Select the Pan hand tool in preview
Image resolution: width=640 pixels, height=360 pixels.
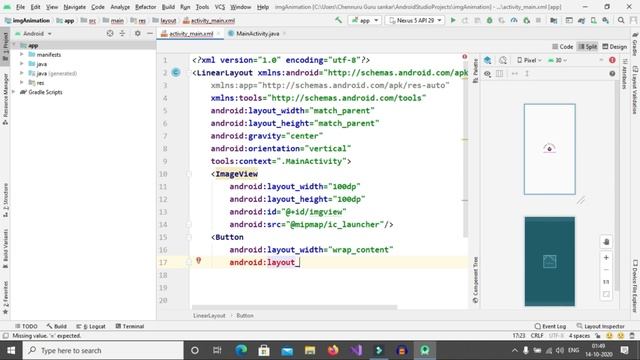(x=606, y=242)
